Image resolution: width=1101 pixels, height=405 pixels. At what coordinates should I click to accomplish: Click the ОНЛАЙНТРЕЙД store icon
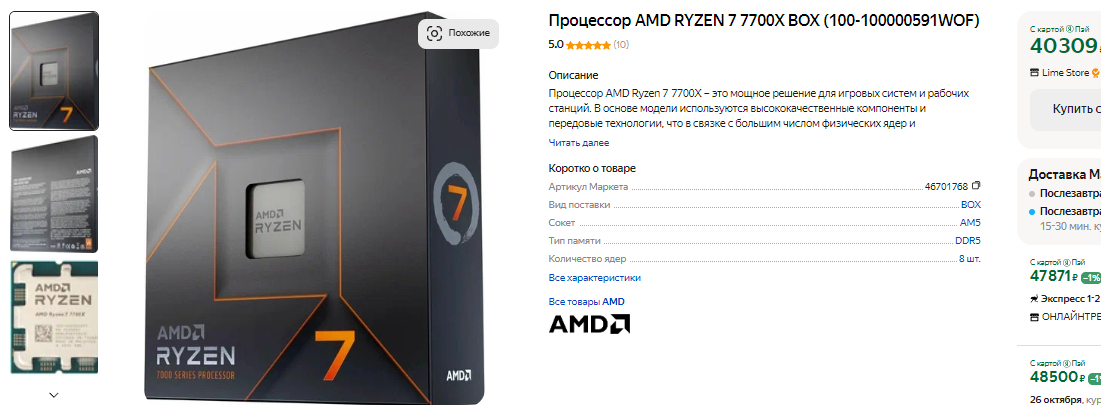click(1034, 317)
